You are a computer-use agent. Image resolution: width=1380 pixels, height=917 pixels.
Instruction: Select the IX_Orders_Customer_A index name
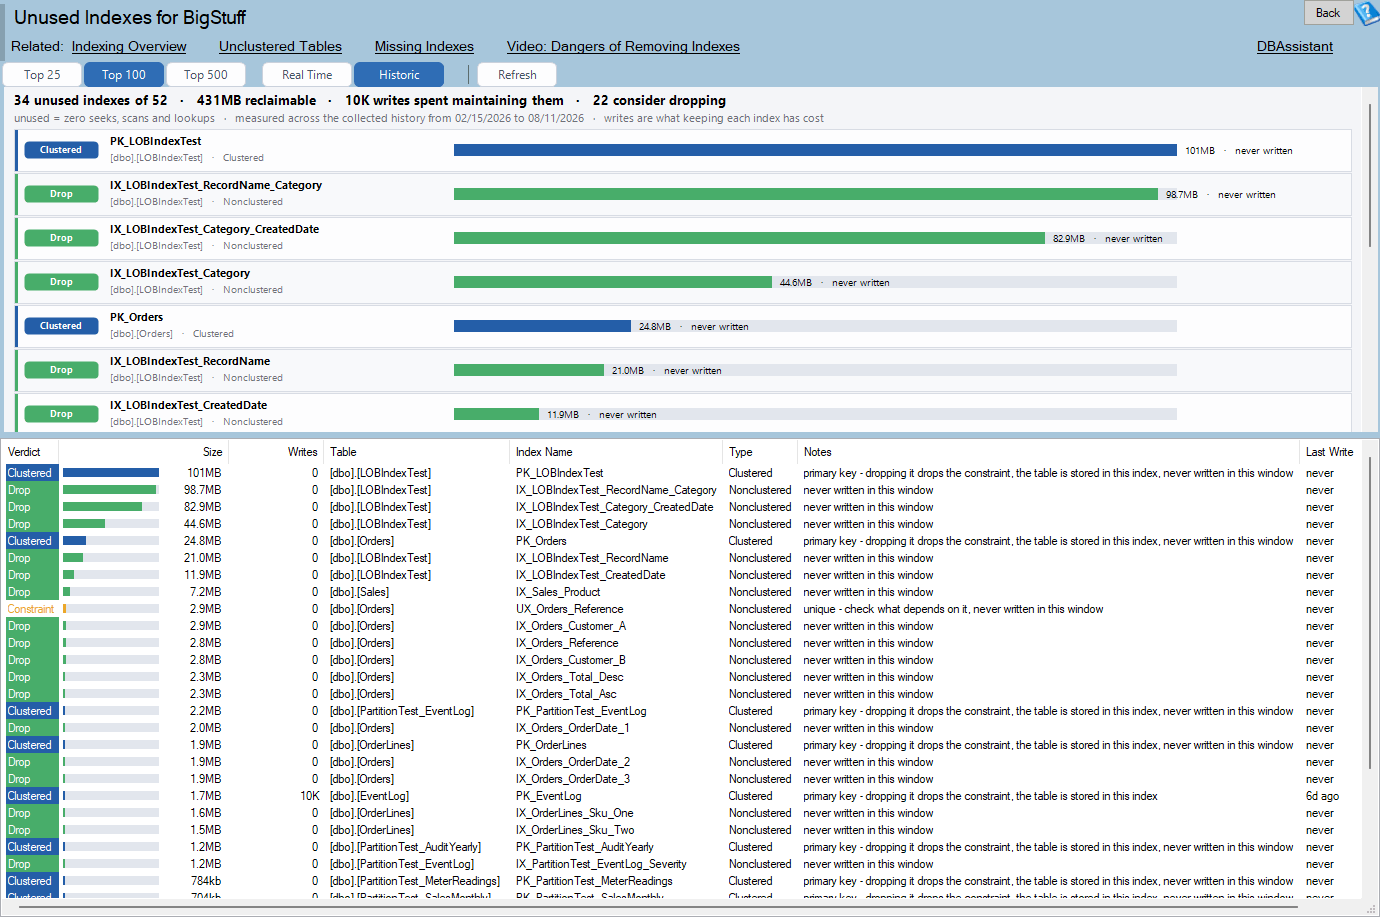click(x=570, y=626)
